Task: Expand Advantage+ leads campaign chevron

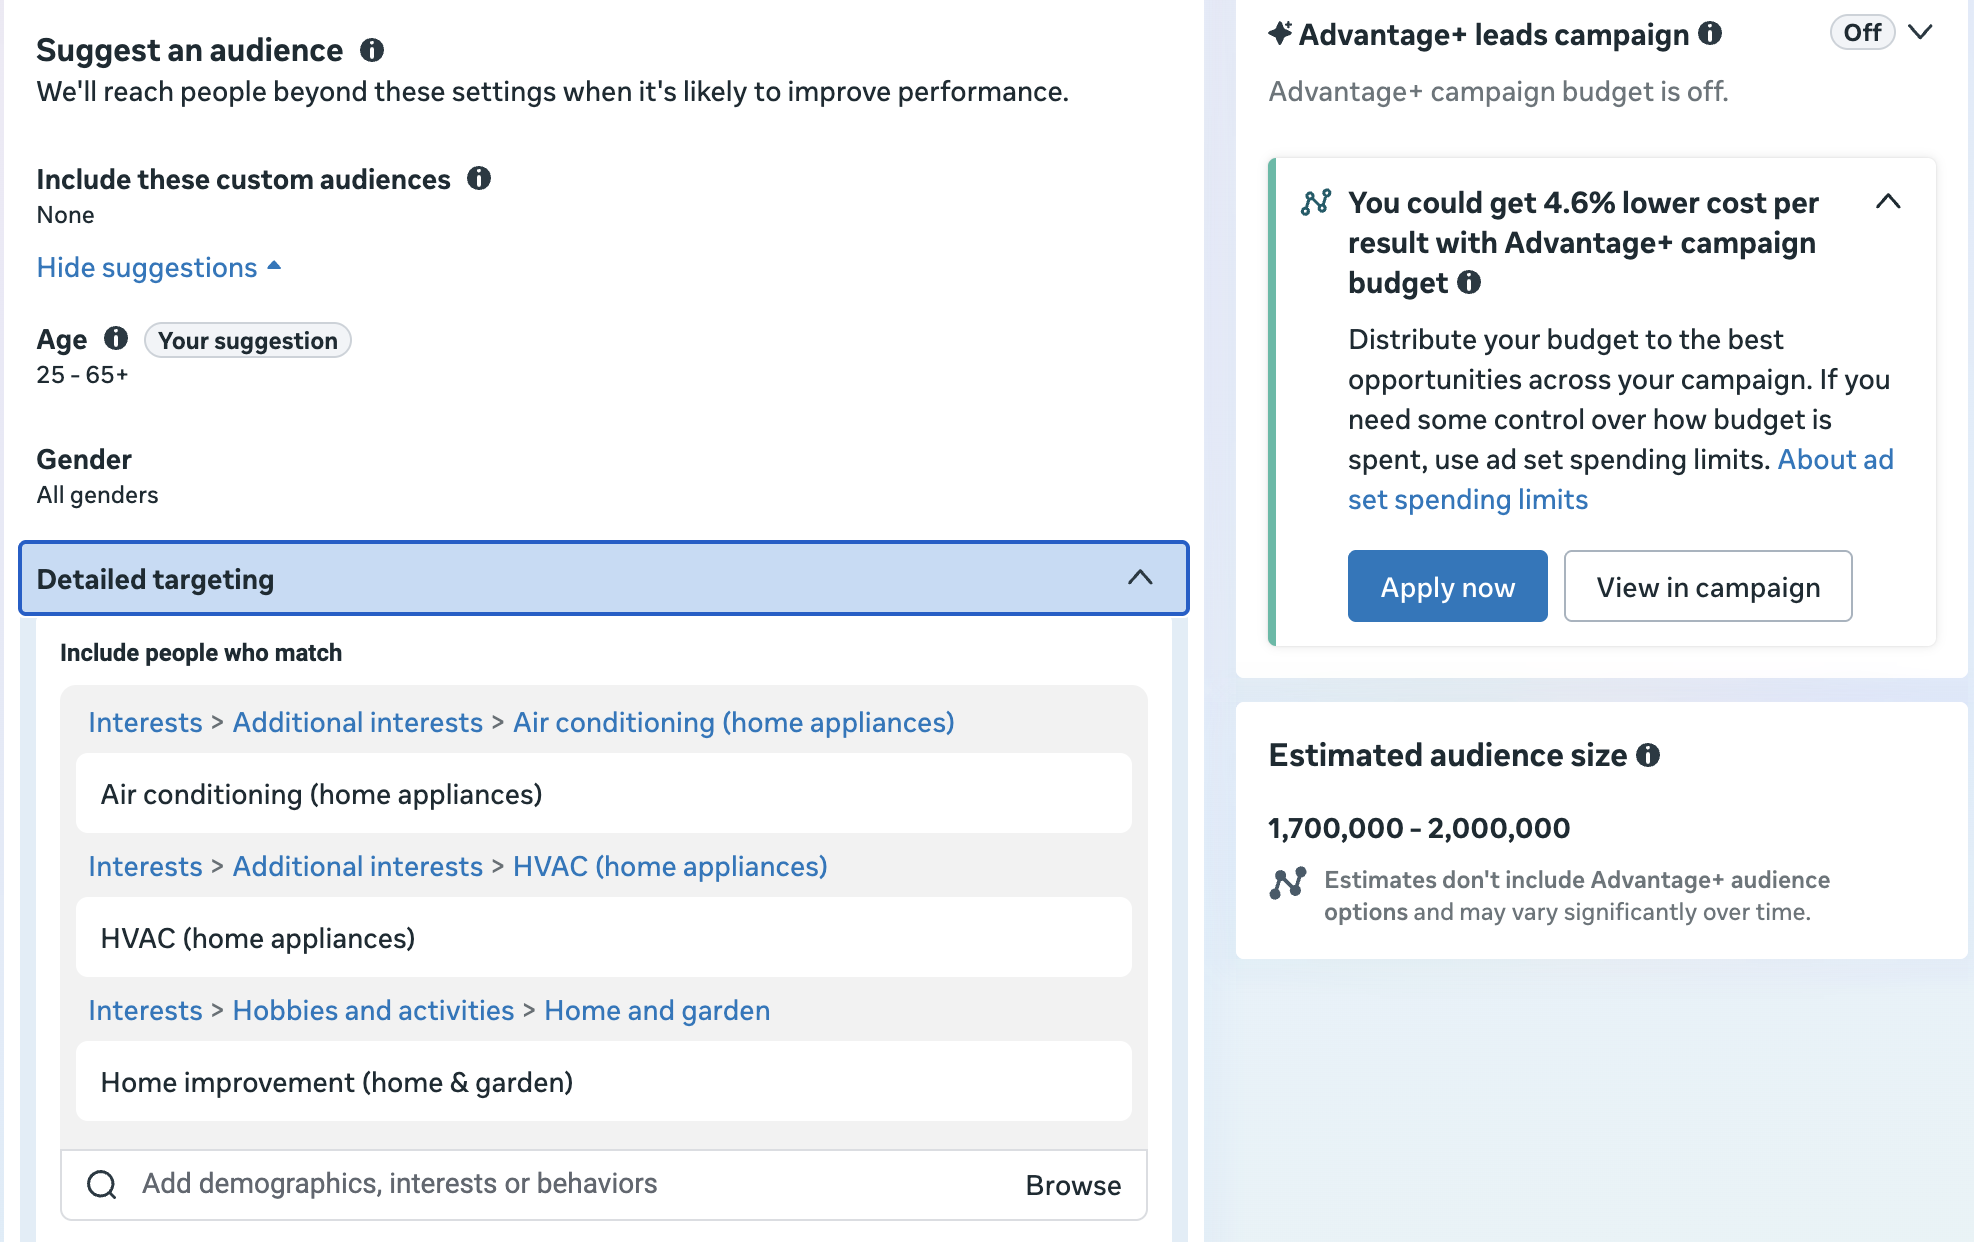Action: pos(1920,32)
